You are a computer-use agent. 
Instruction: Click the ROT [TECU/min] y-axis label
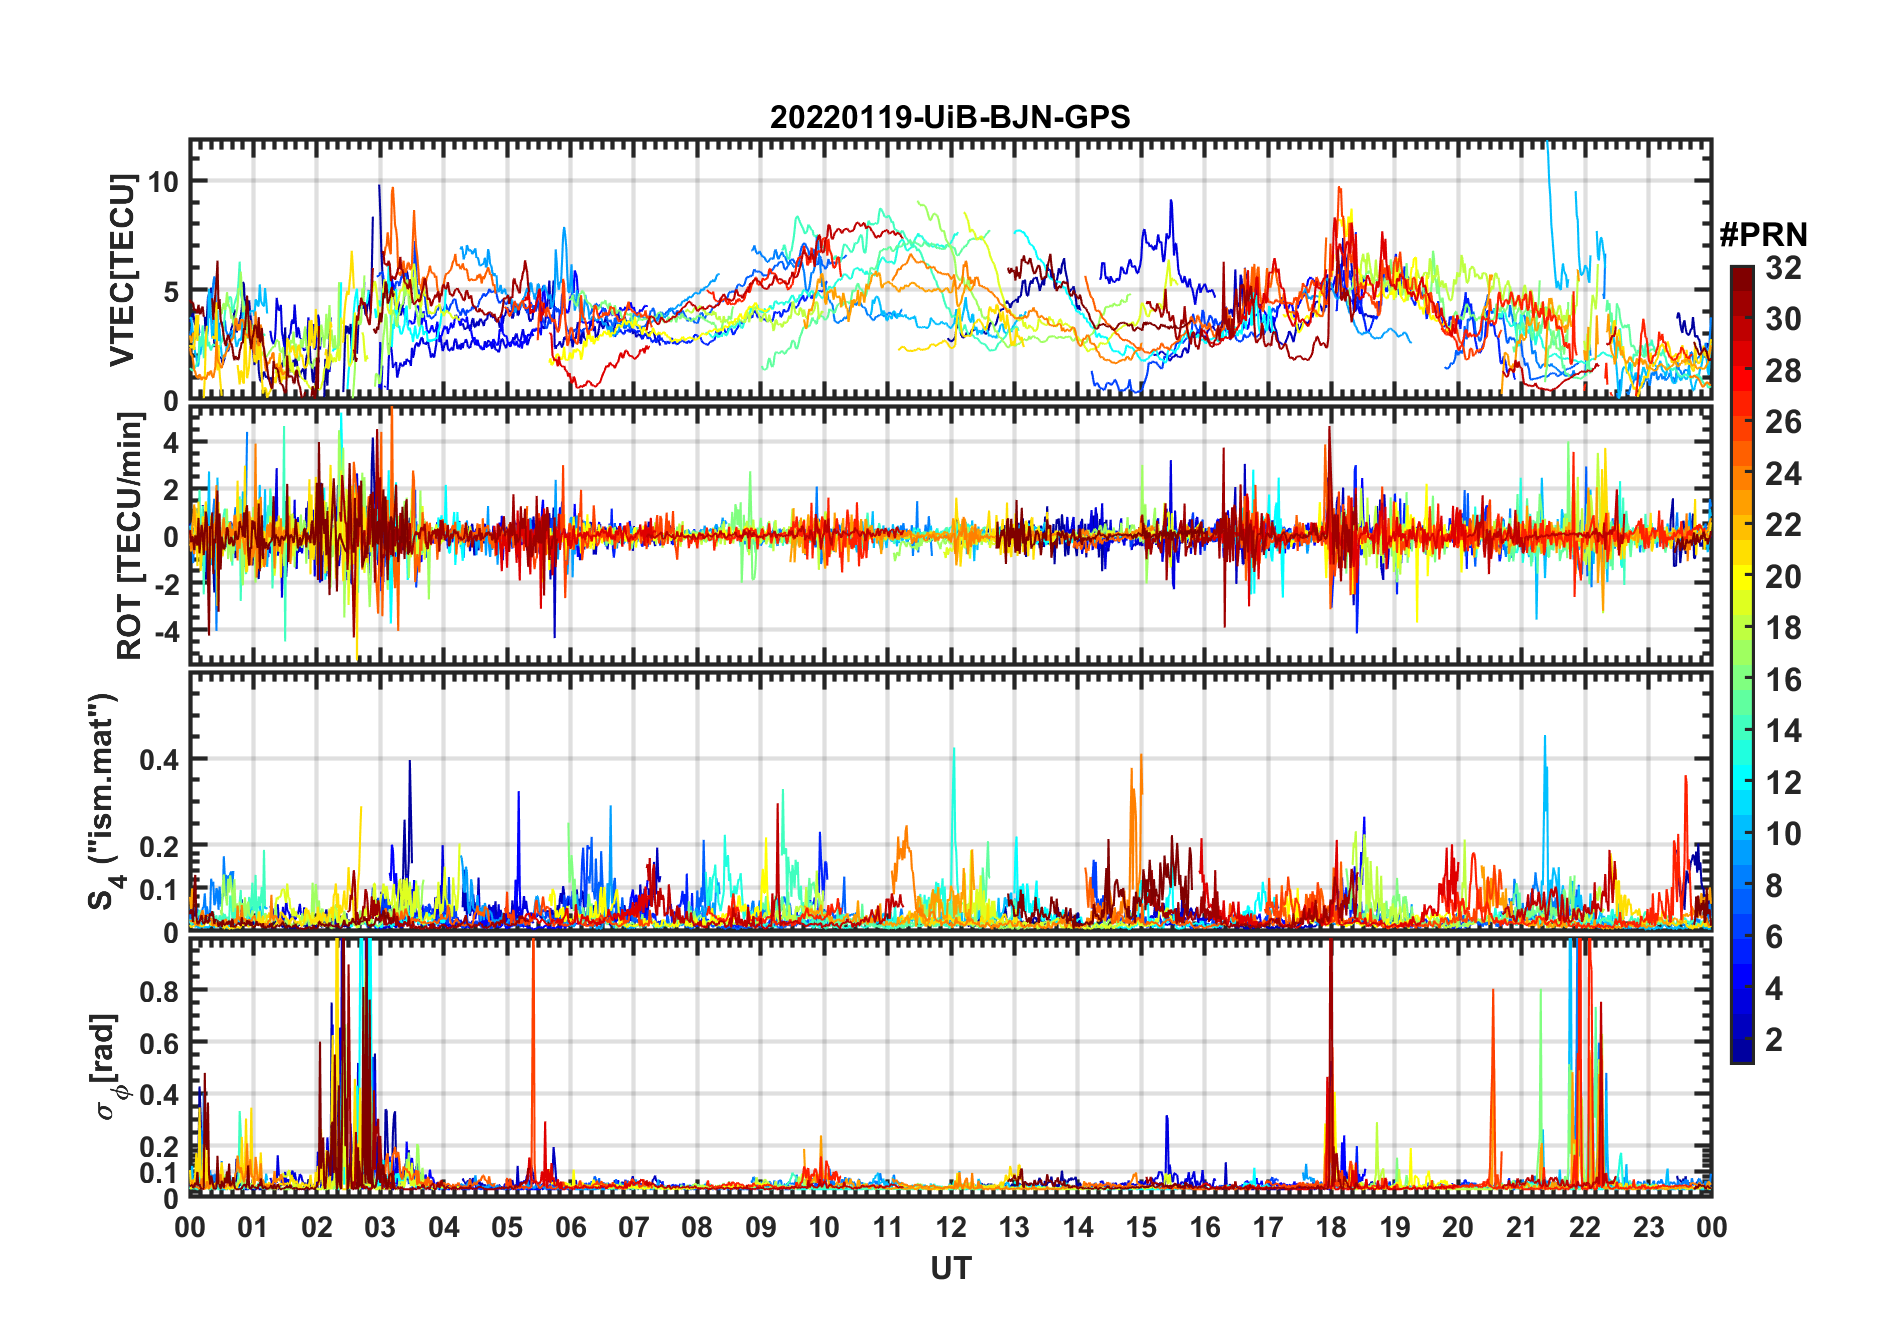coord(130,536)
